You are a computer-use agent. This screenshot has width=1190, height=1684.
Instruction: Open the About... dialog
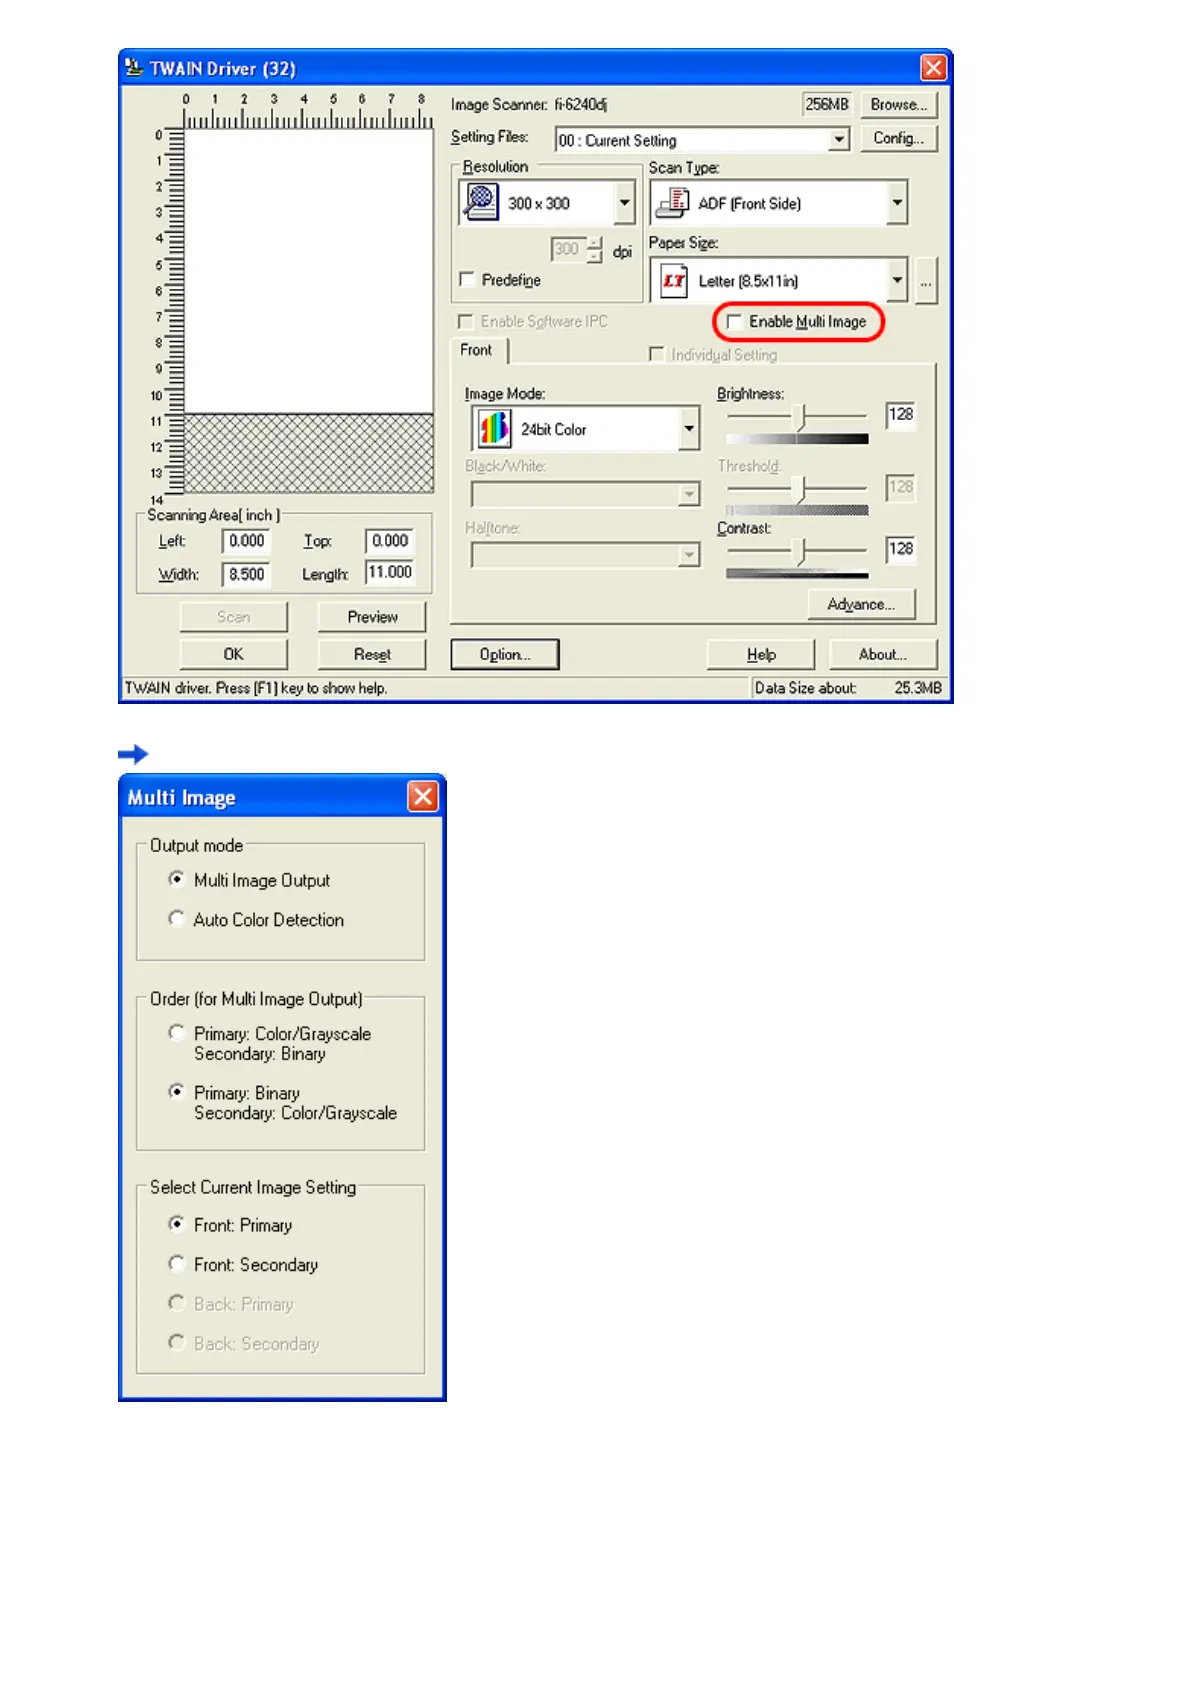tap(882, 654)
